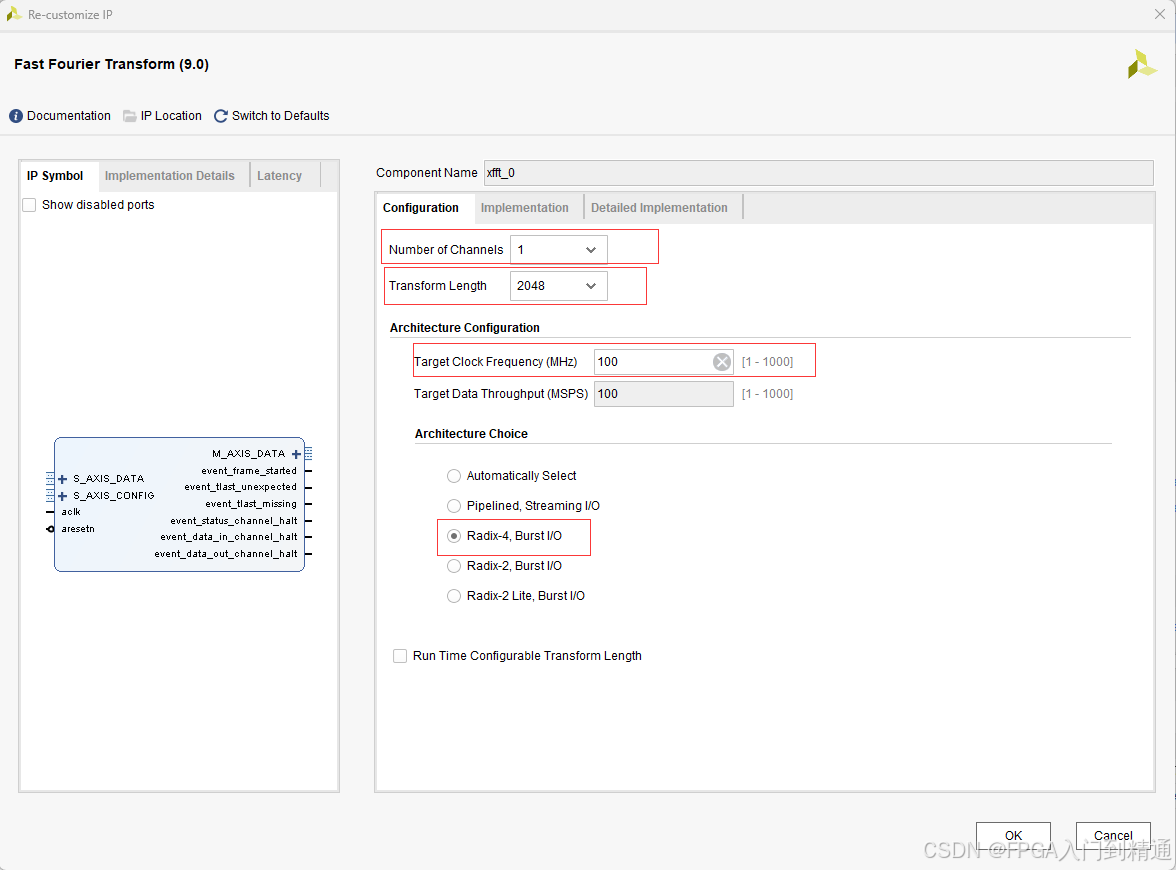The height and width of the screenshot is (870, 1176).
Task: Click the Architecture Choice heading
Action: click(x=471, y=434)
